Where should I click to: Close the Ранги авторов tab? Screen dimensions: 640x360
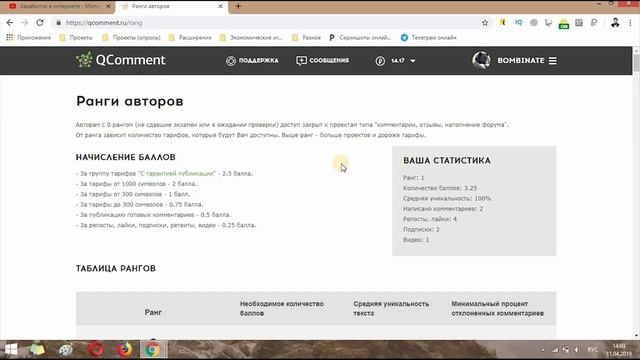[220, 6]
